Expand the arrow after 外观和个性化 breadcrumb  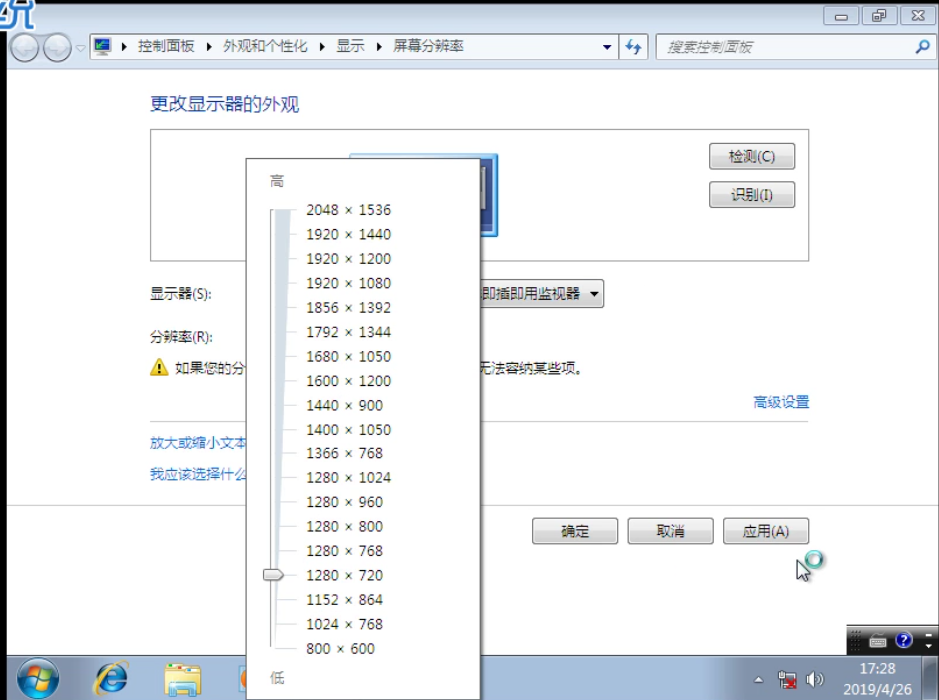pos(322,47)
